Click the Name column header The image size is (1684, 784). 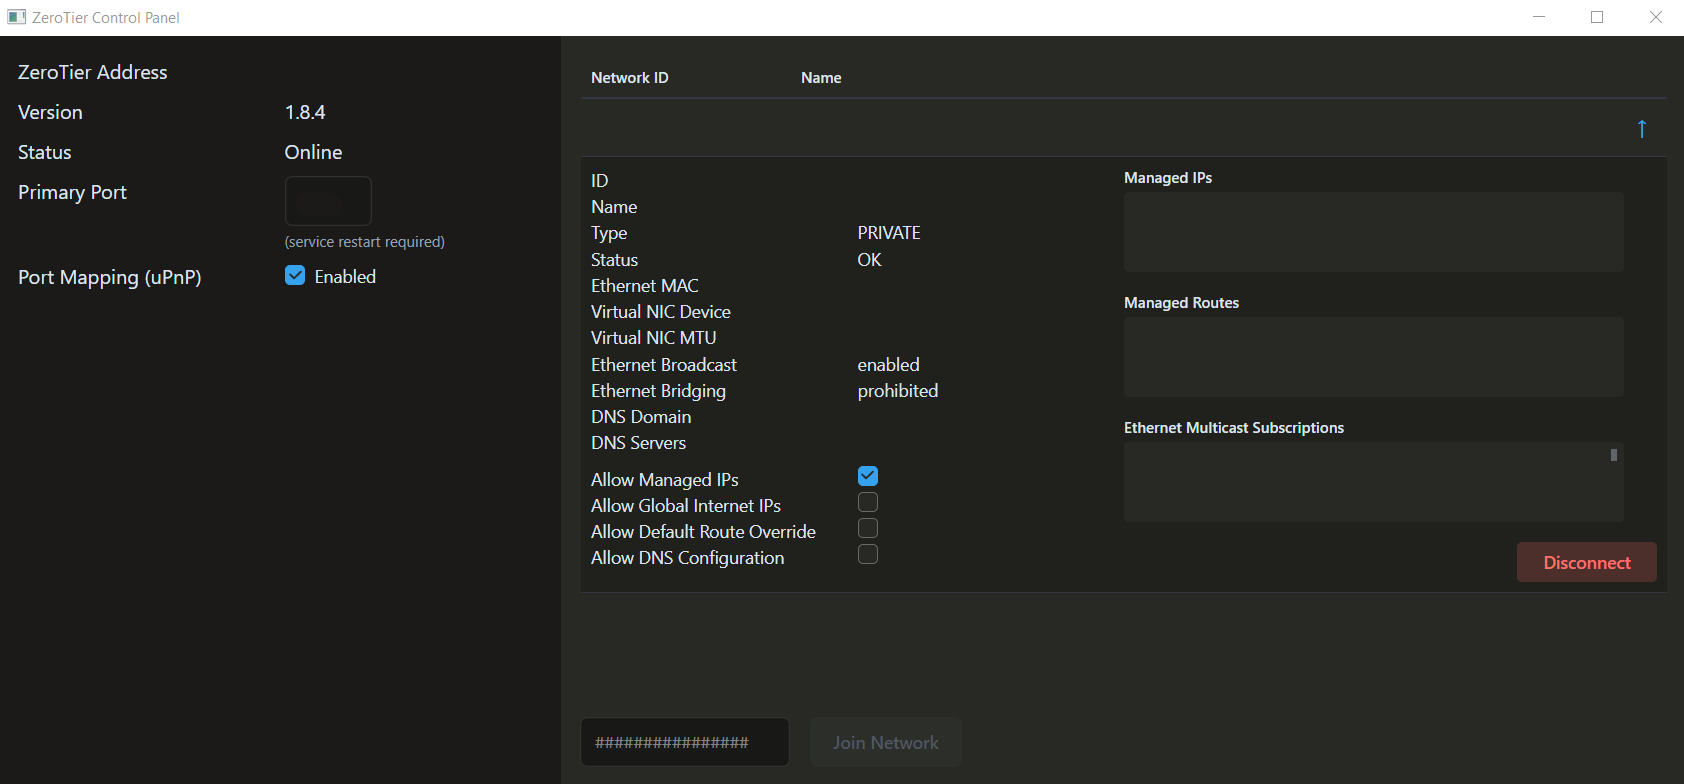click(821, 78)
